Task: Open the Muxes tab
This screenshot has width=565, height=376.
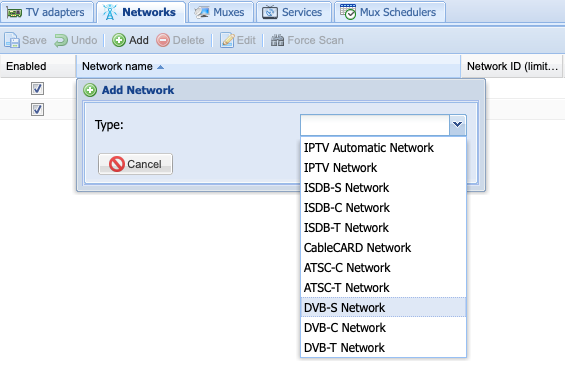Action: click(221, 12)
